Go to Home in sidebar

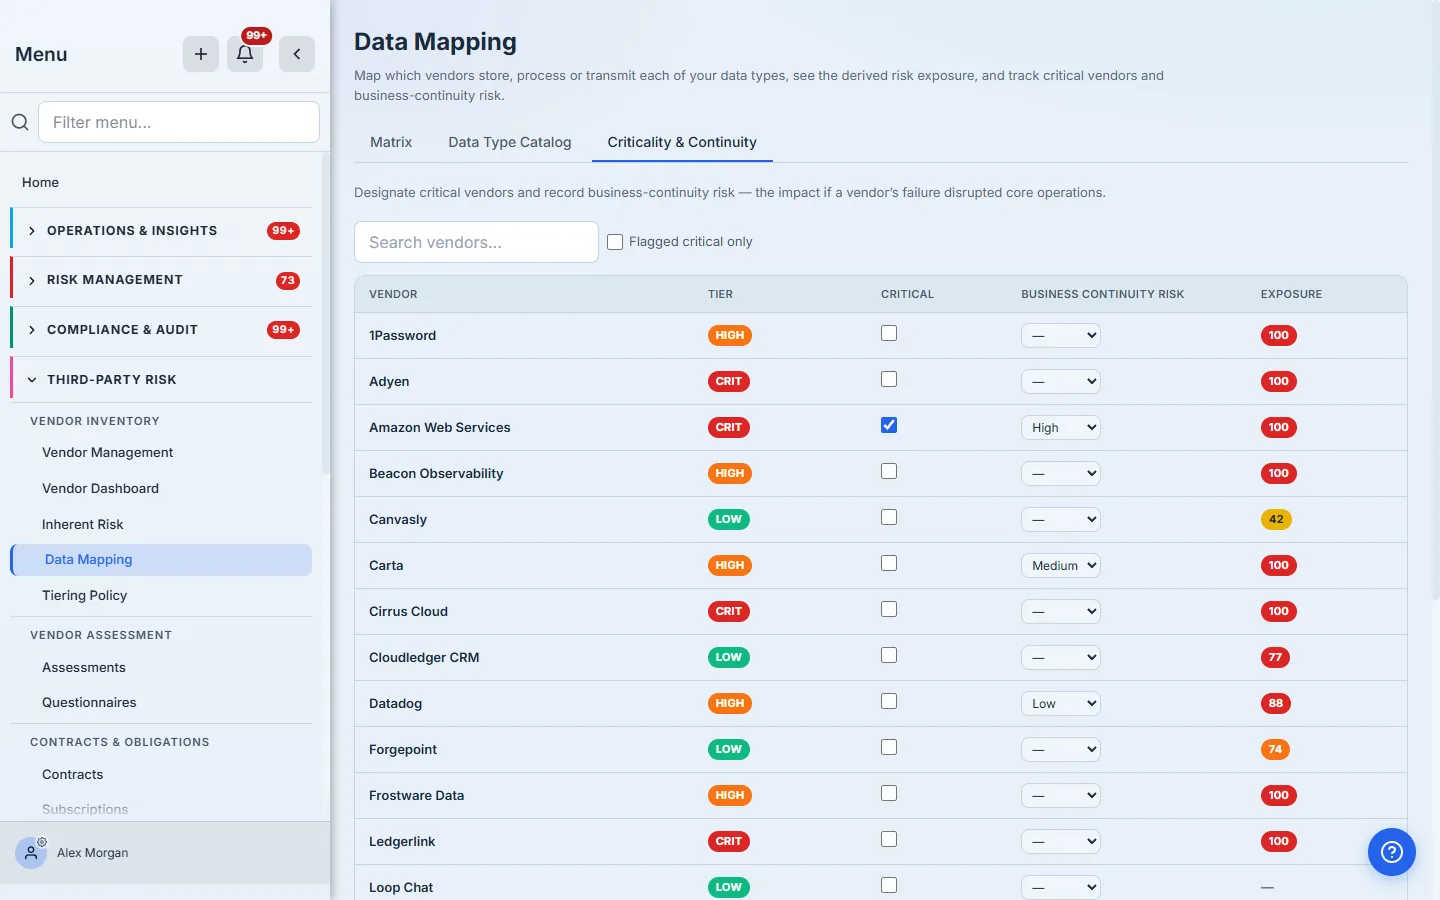41,183
